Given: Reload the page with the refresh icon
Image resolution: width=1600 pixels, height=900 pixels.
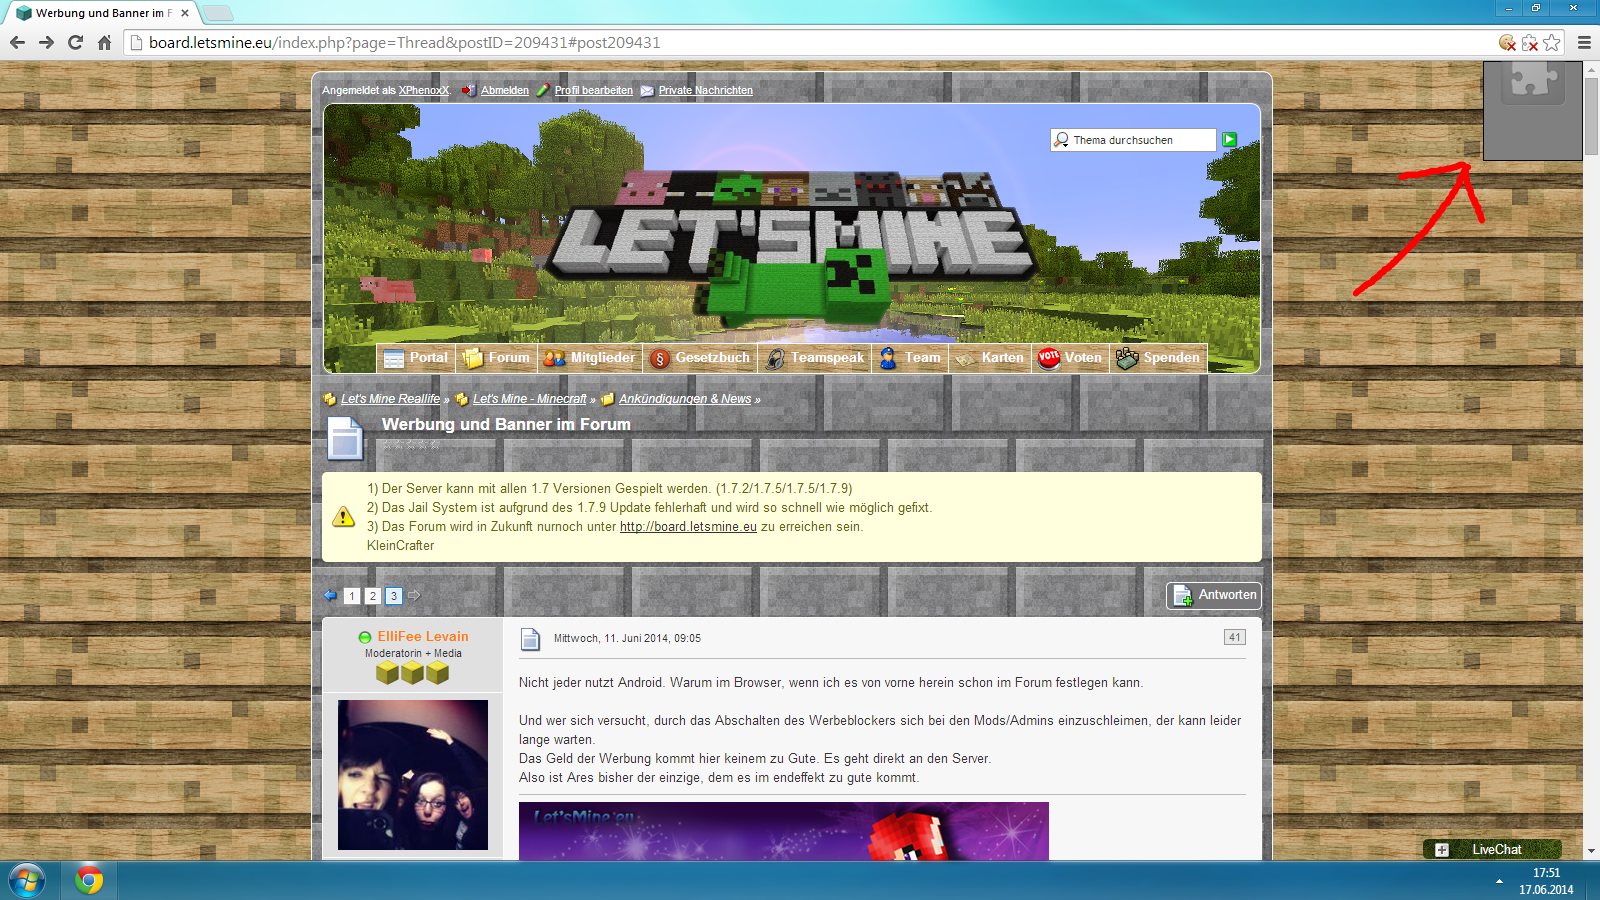Looking at the screenshot, I should [75, 42].
